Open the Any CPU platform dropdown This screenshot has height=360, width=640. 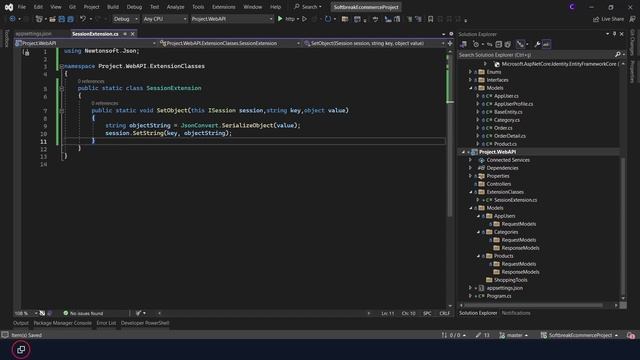(164, 19)
